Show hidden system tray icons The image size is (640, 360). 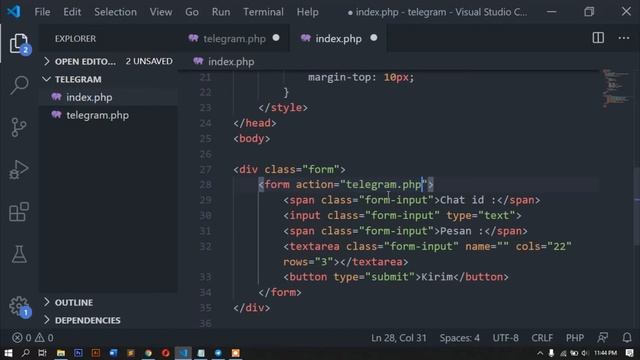pos(540,353)
